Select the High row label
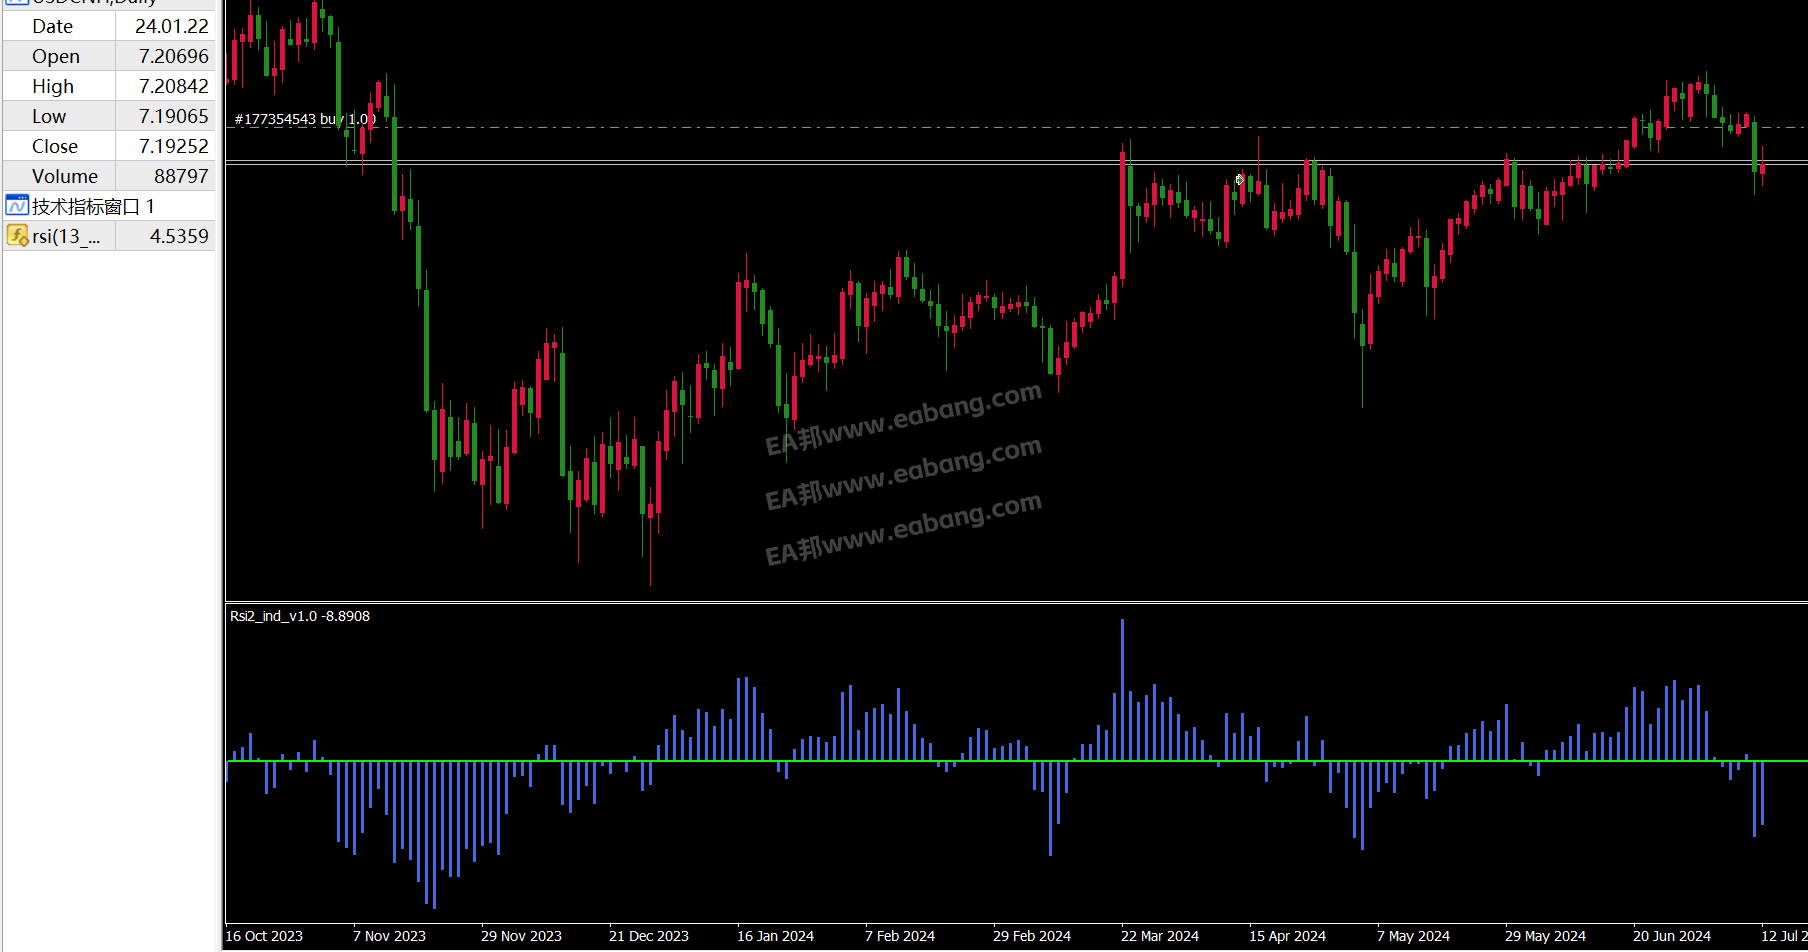Screen dimensions: 1808x952 point(53,86)
